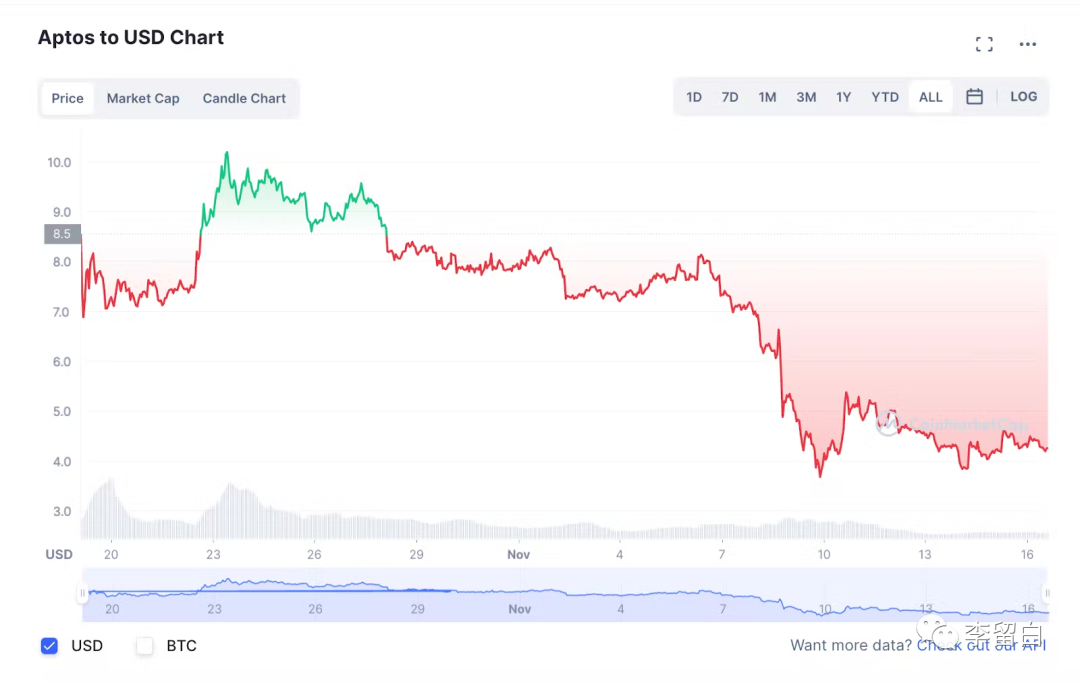
Task: Click the 'Check out our API' link
Action: coord(981,645)
